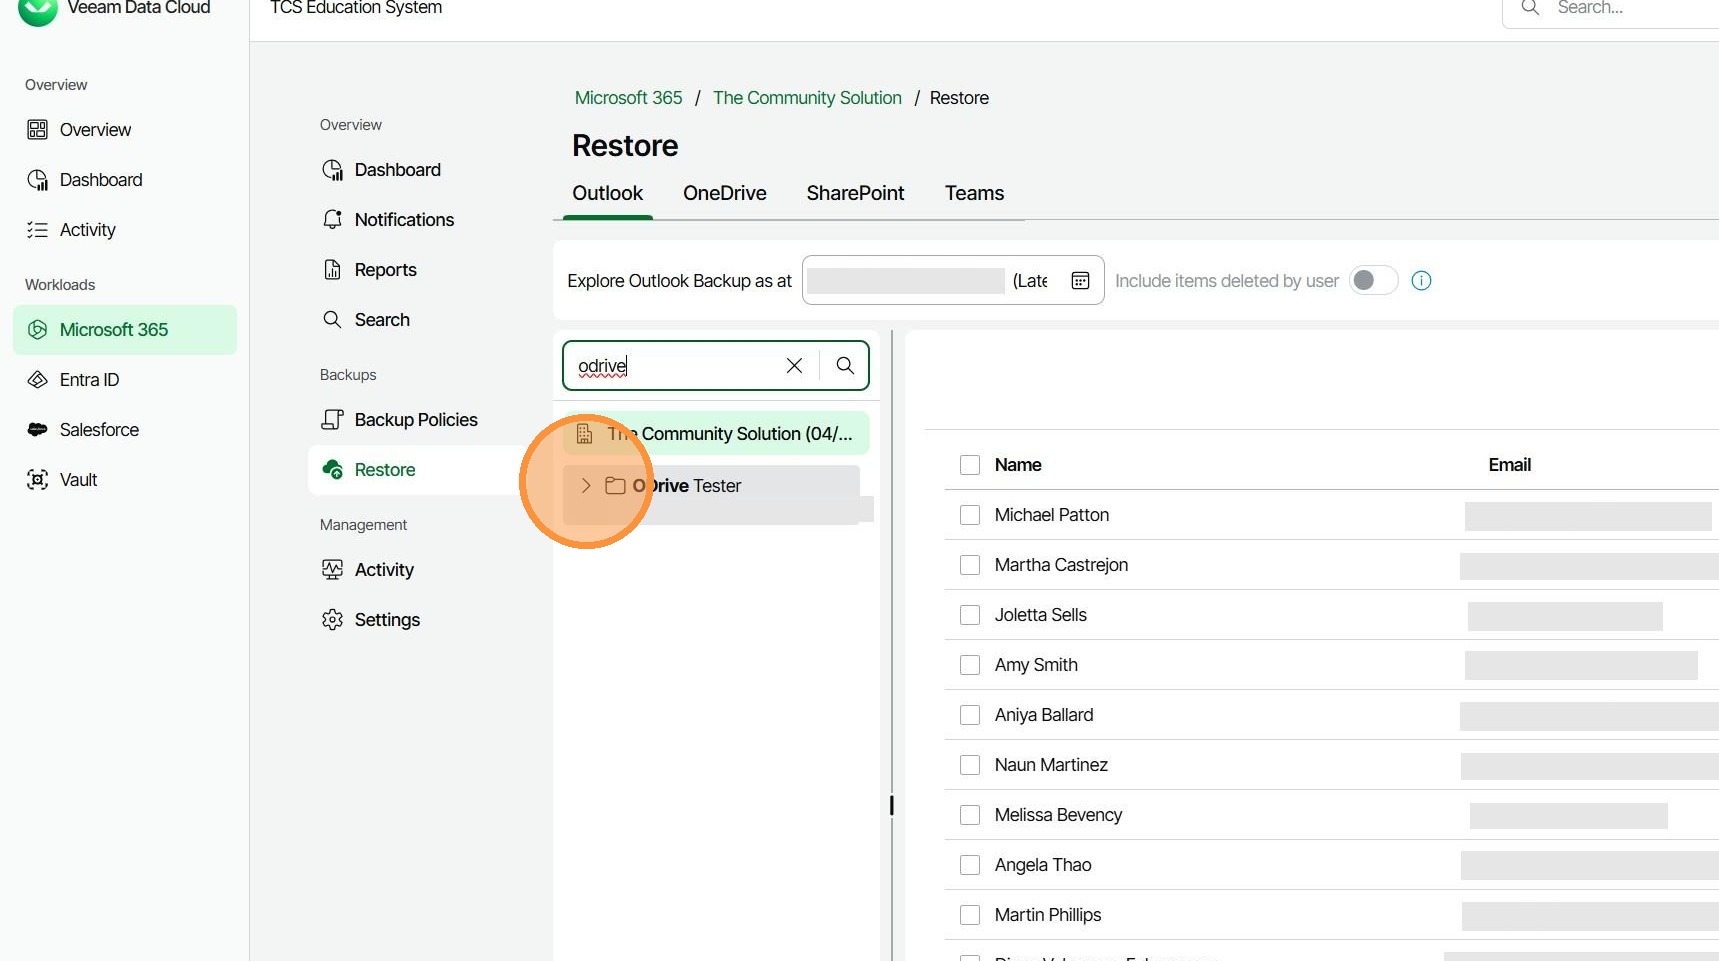Open Backup Policies section
This screenshot has width=1719, height=961.
[x=415, y=420]
